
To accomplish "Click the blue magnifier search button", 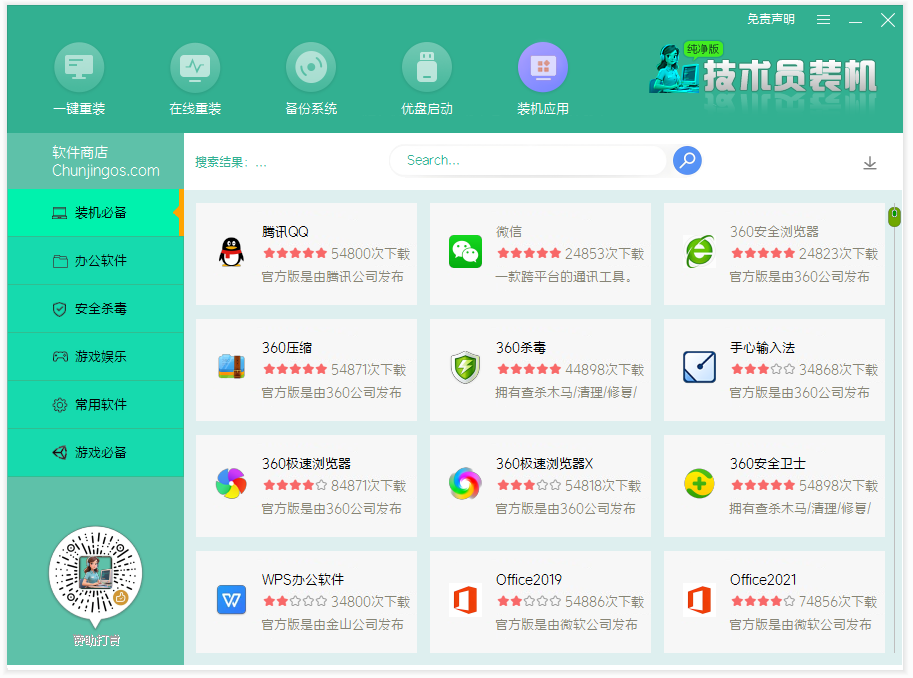I will pos(687,160).
